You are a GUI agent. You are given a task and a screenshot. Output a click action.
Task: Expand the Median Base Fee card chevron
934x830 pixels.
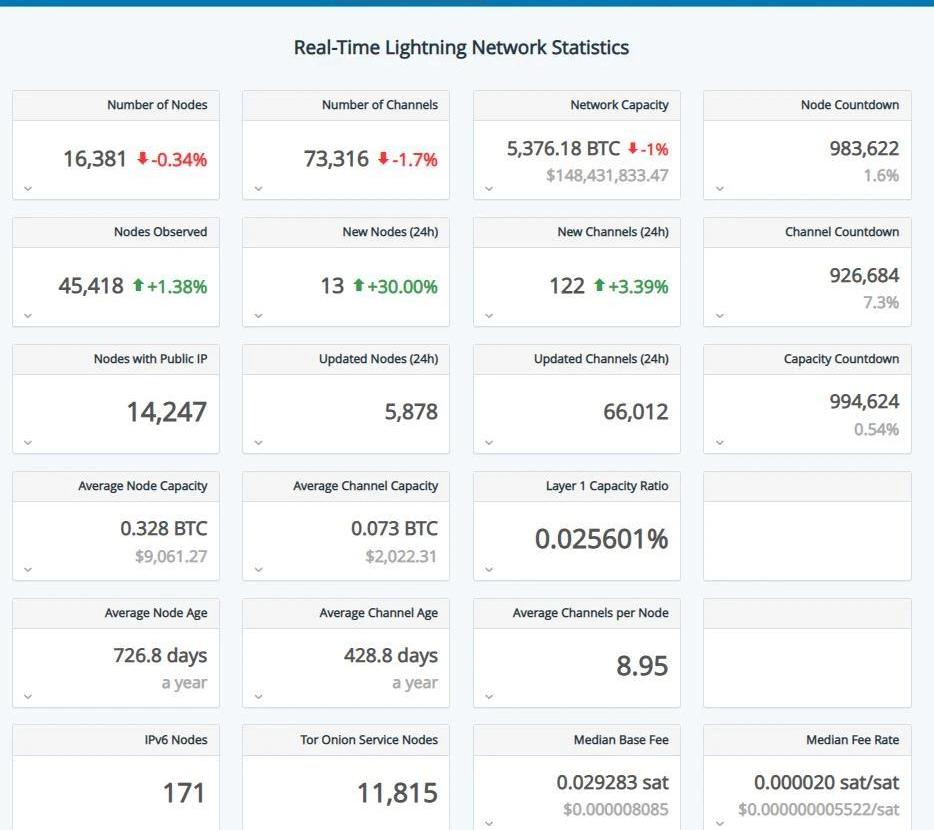tap(489, 823)
